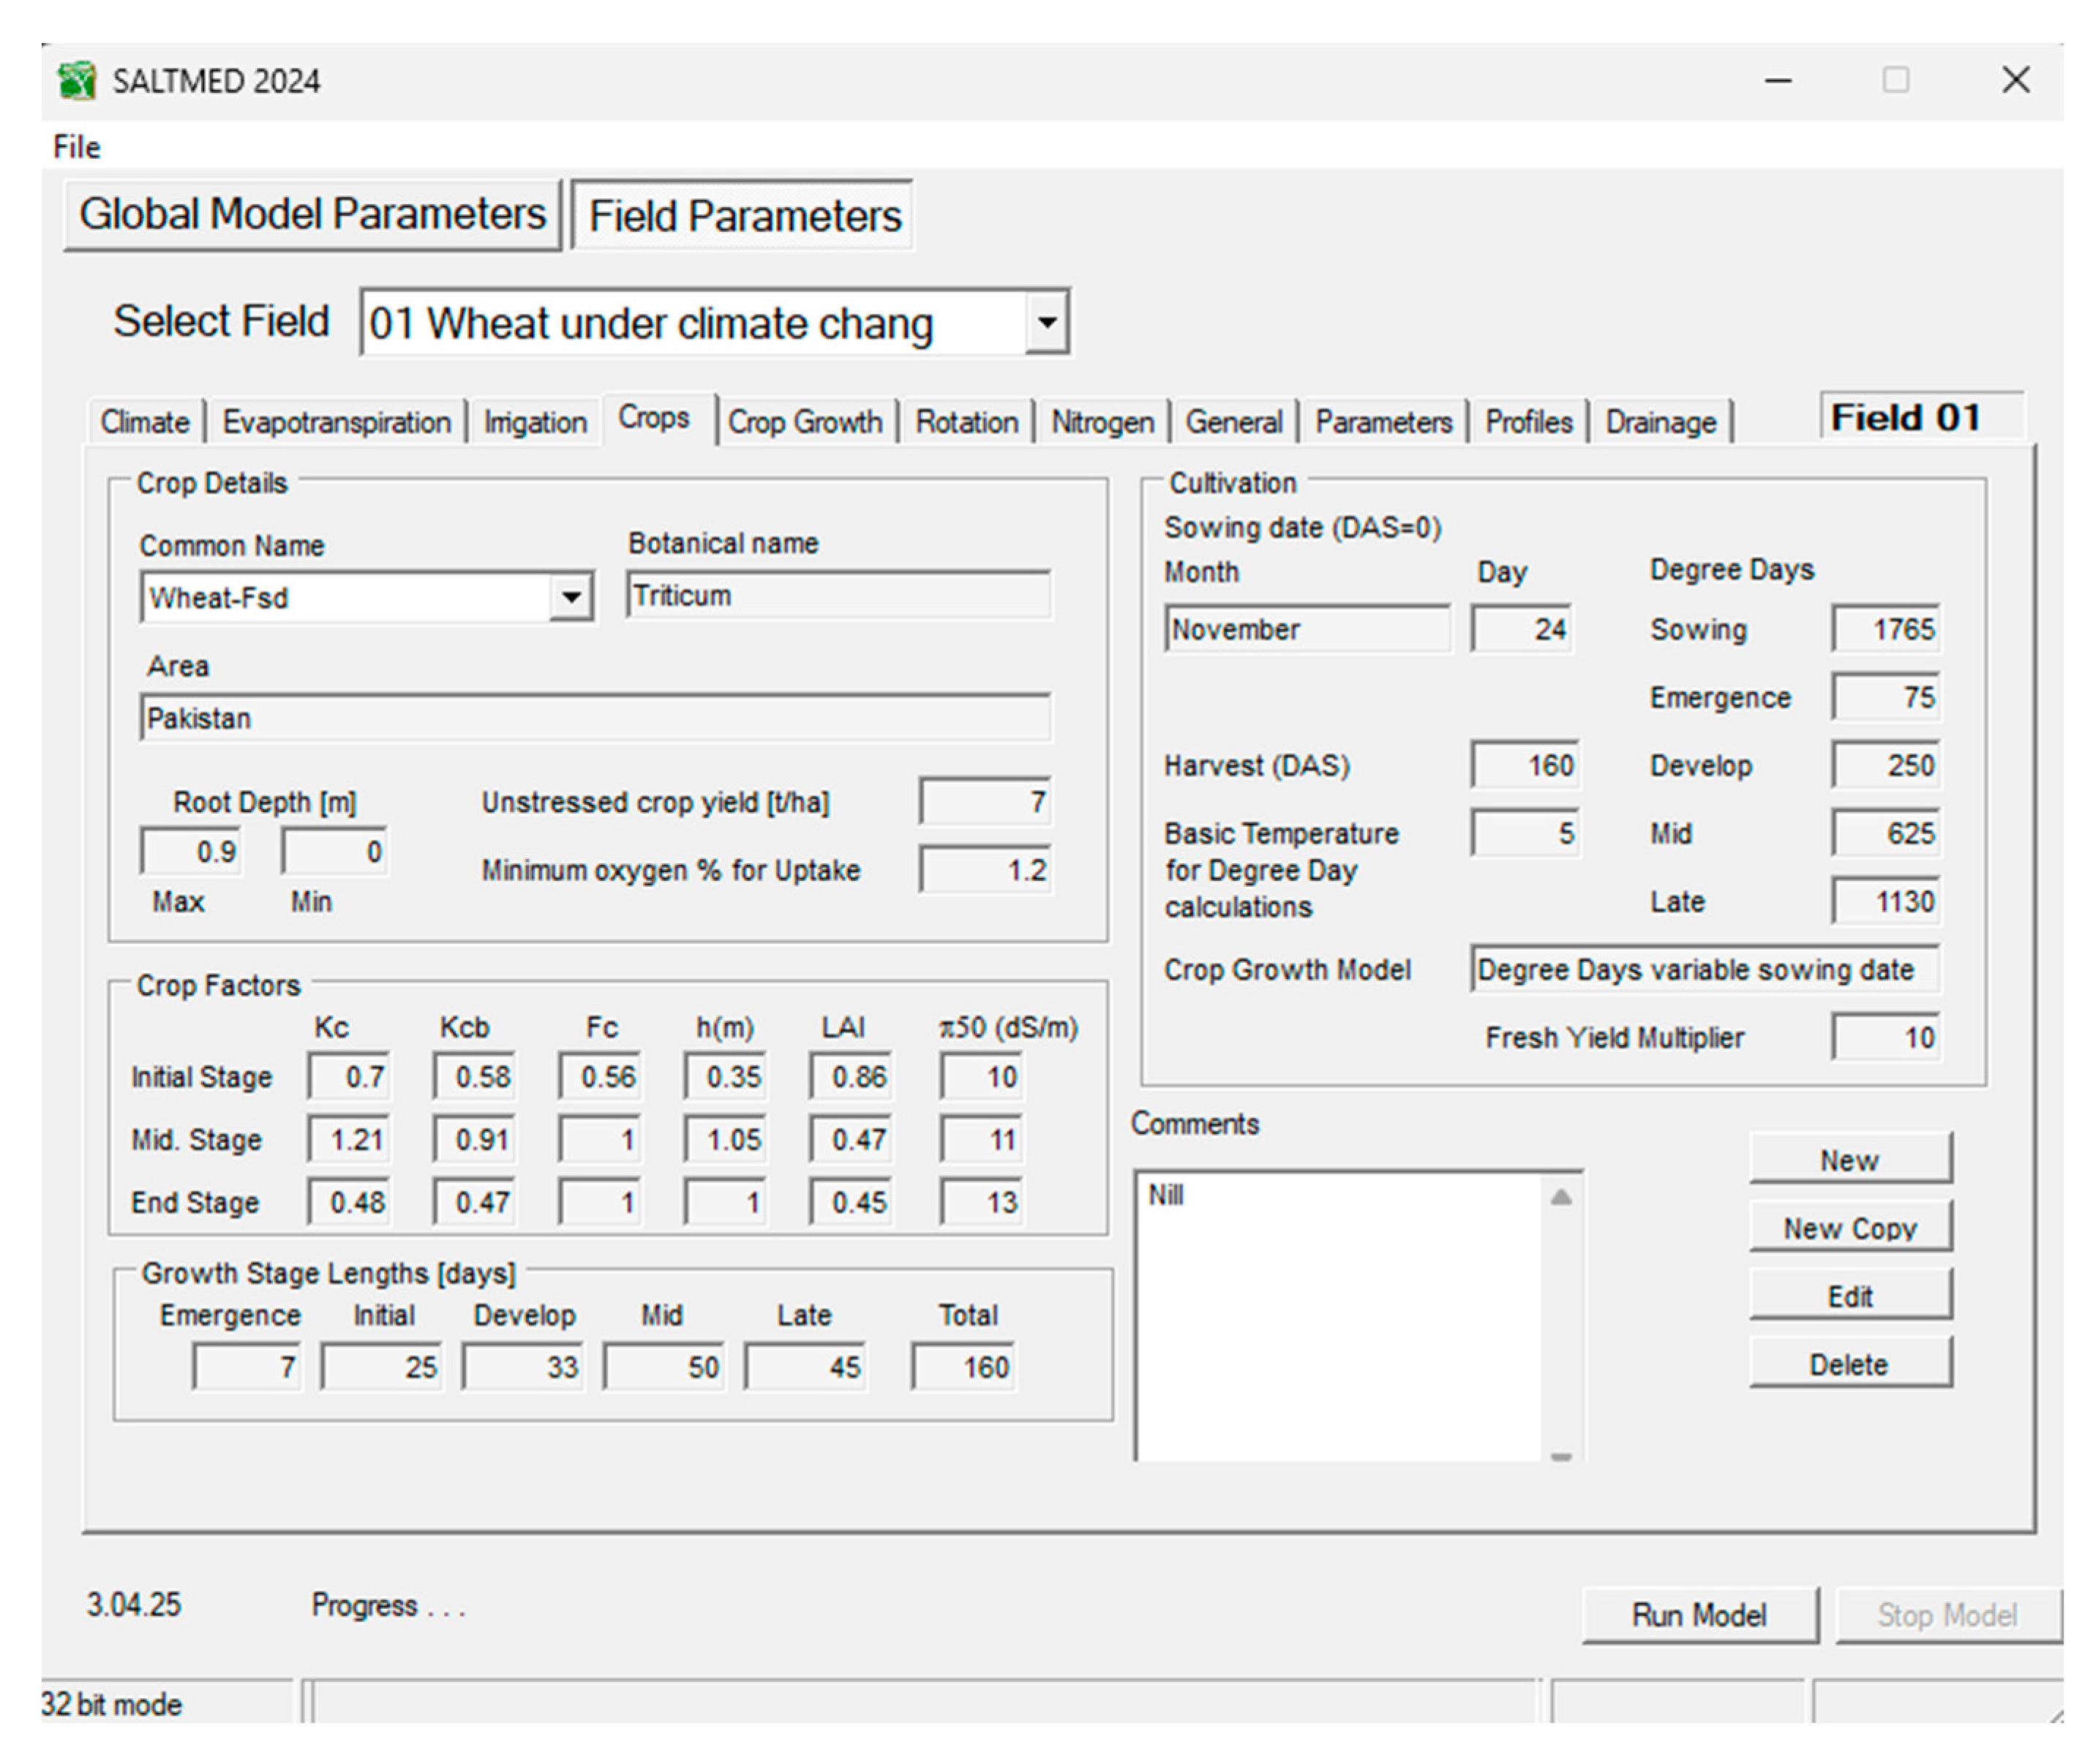Open the Irrigation tab
2087x1764 pixels.
pos(535,422)
